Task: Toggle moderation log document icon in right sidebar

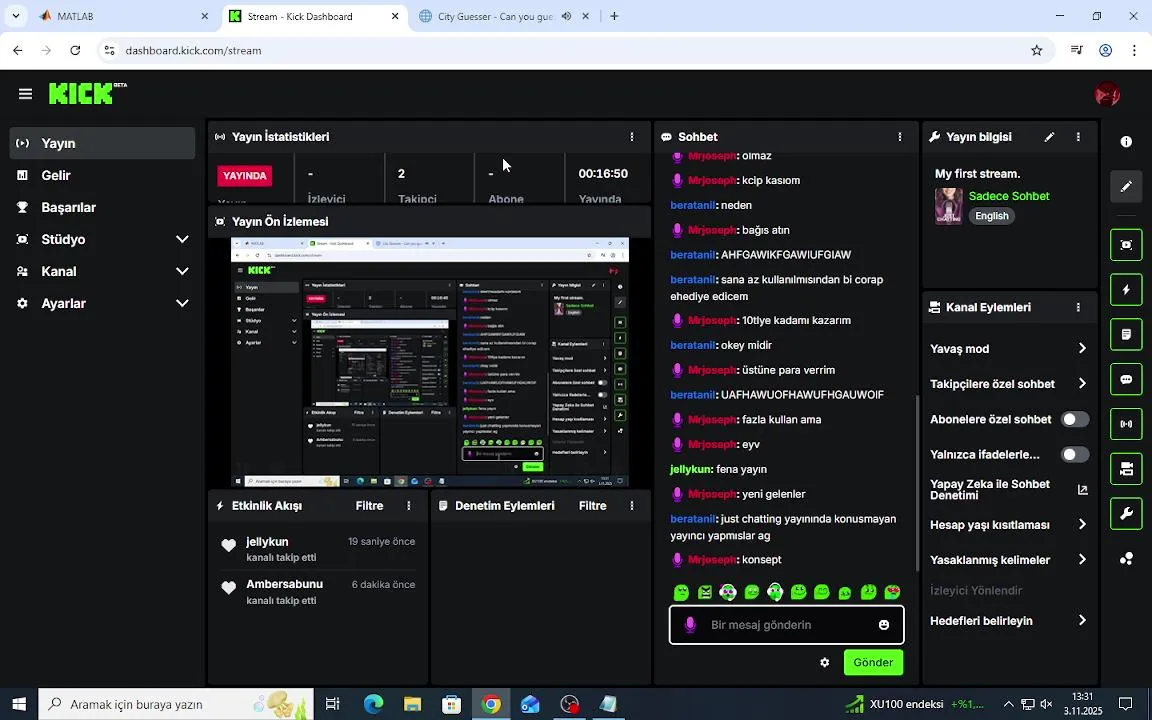Action: (x=1126, y=334)
